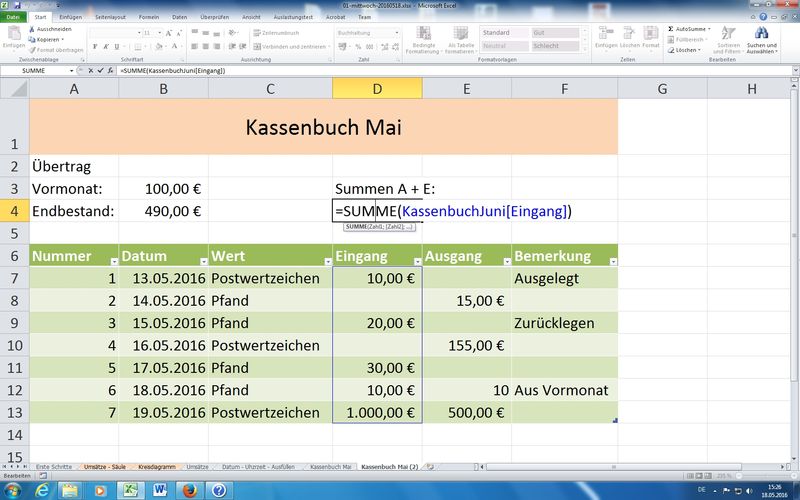Click the Als Tabelle formatieren icon
This screenshot has height=500, width=800.
(461, 34)
